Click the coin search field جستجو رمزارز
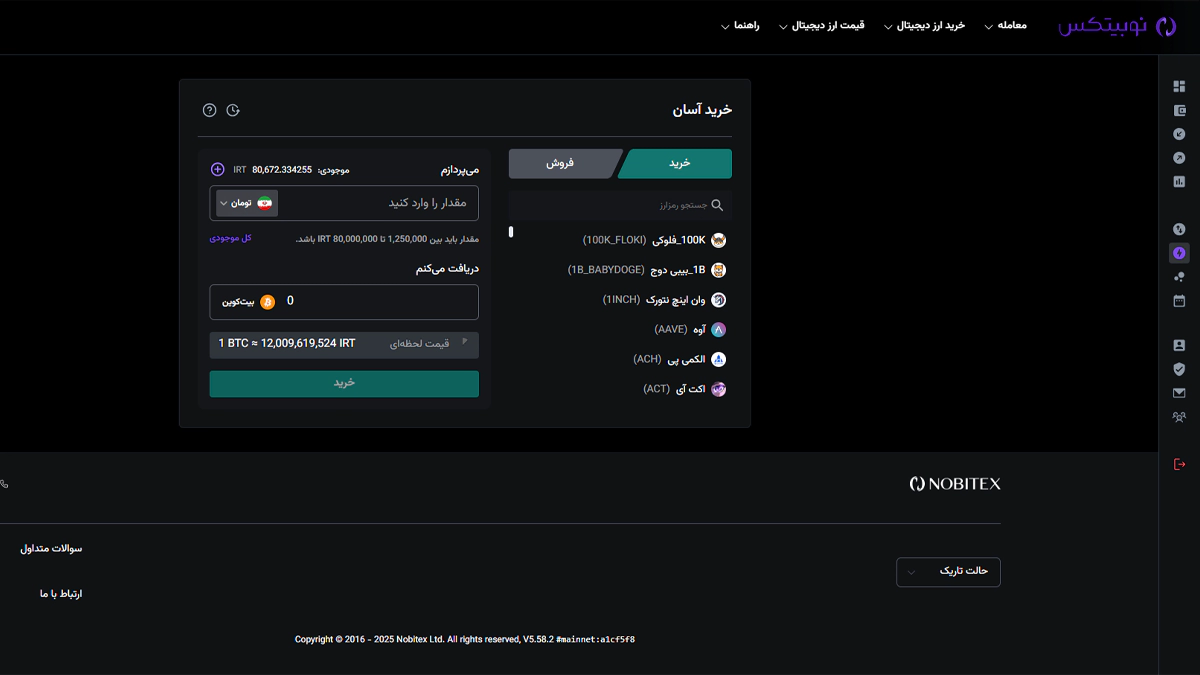This screenshot has width=1200, height=675. point(620,205)
